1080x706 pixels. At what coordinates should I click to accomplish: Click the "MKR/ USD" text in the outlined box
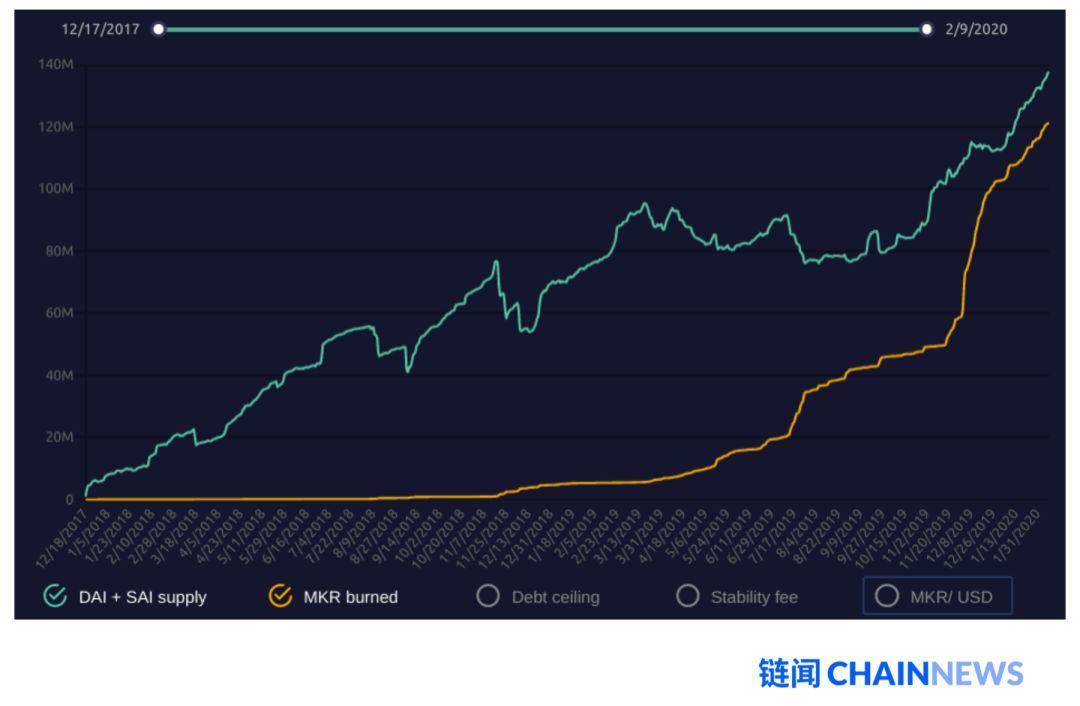949,597
